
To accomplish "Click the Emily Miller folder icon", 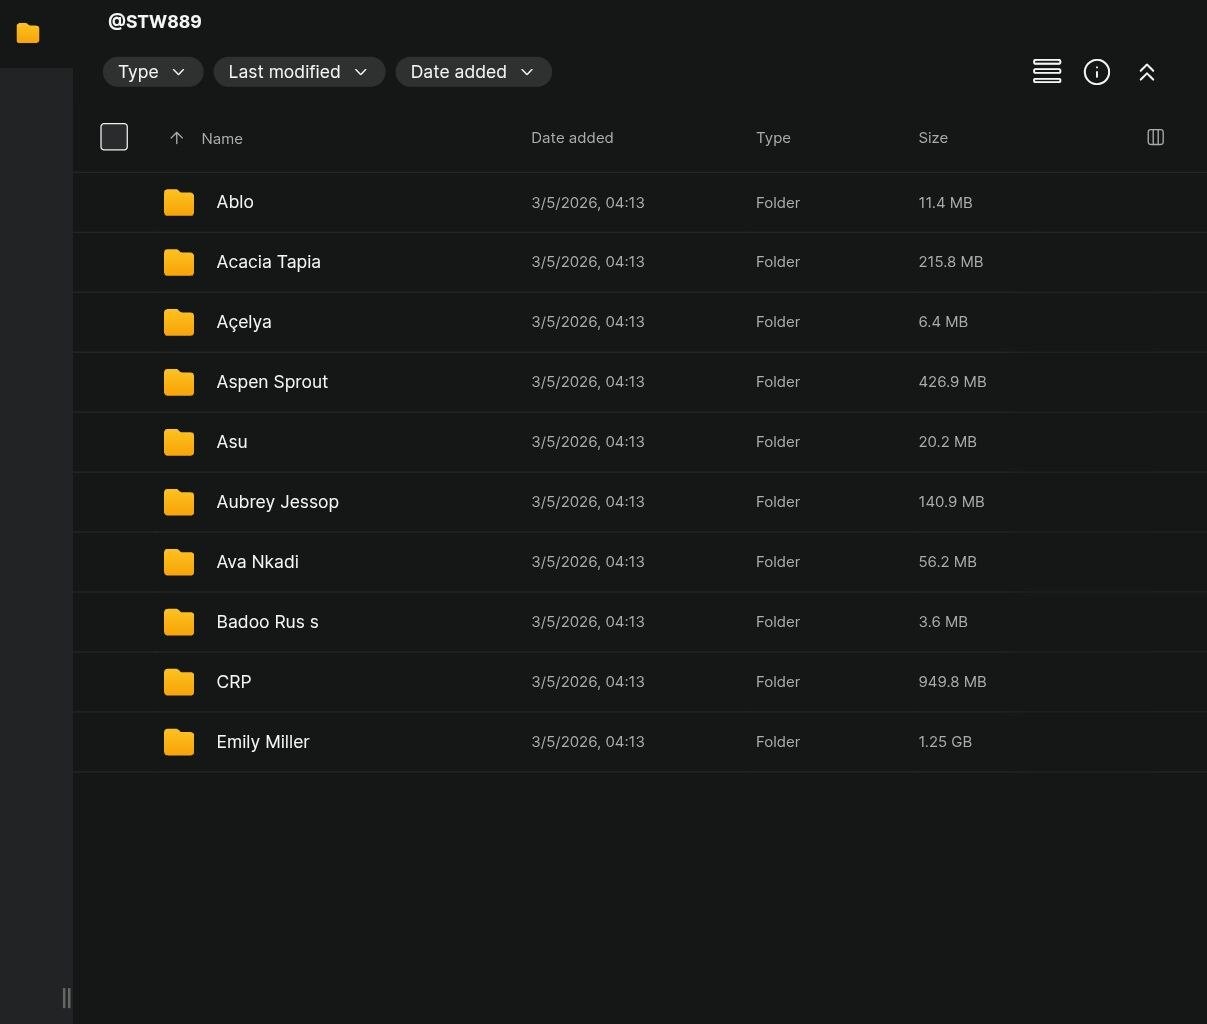I will [x=179, y=742].
